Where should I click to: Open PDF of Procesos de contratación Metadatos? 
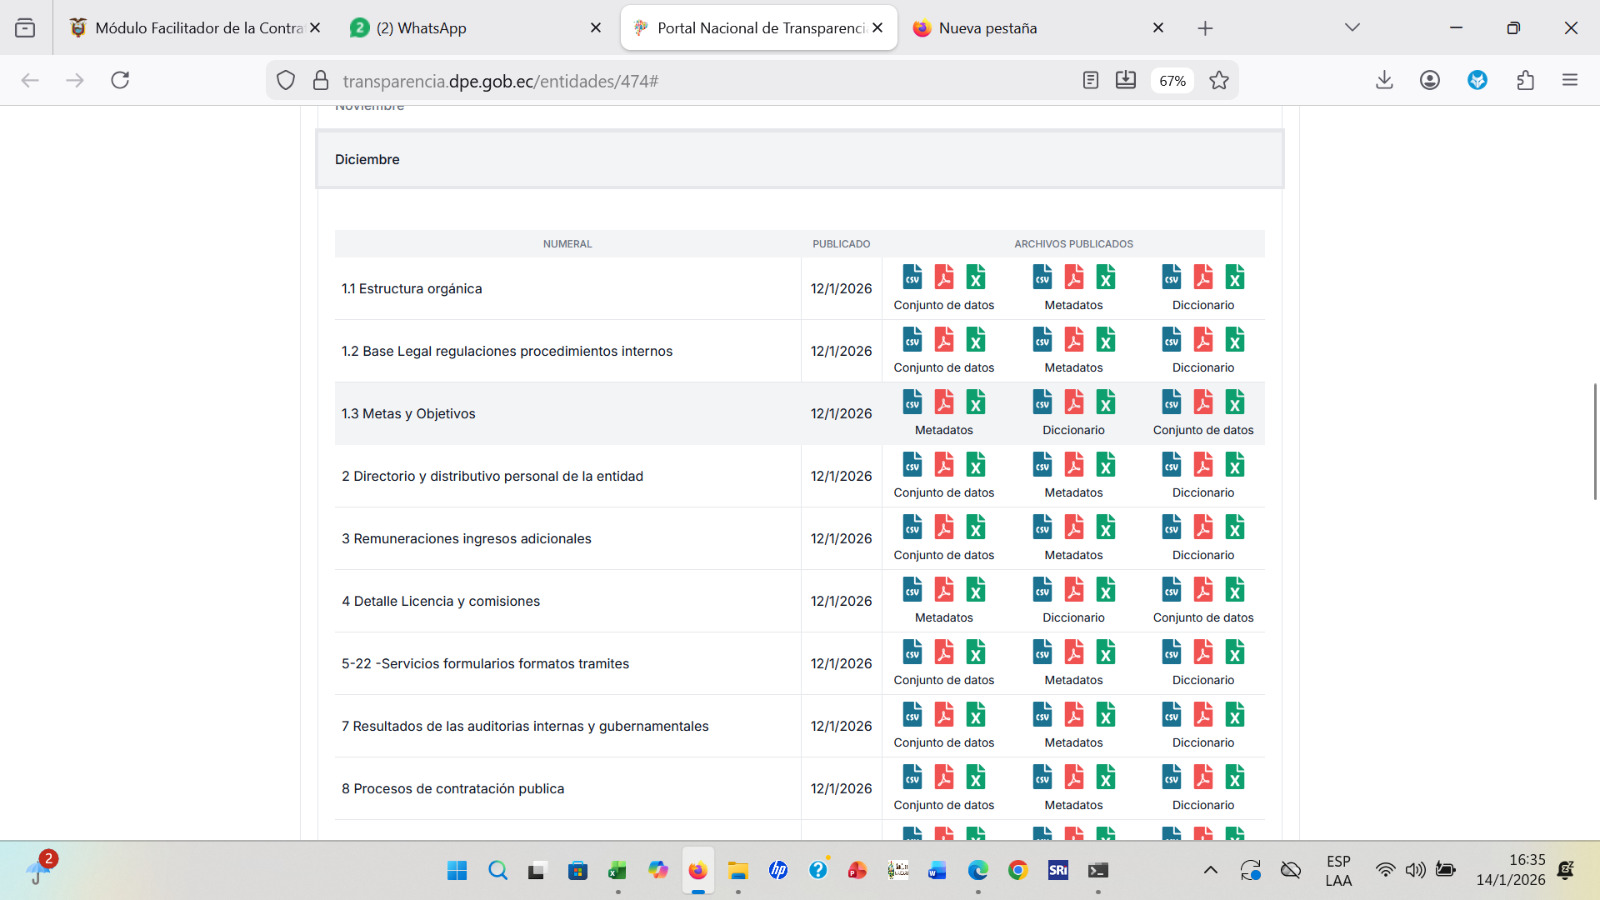tap(1074, 777)
